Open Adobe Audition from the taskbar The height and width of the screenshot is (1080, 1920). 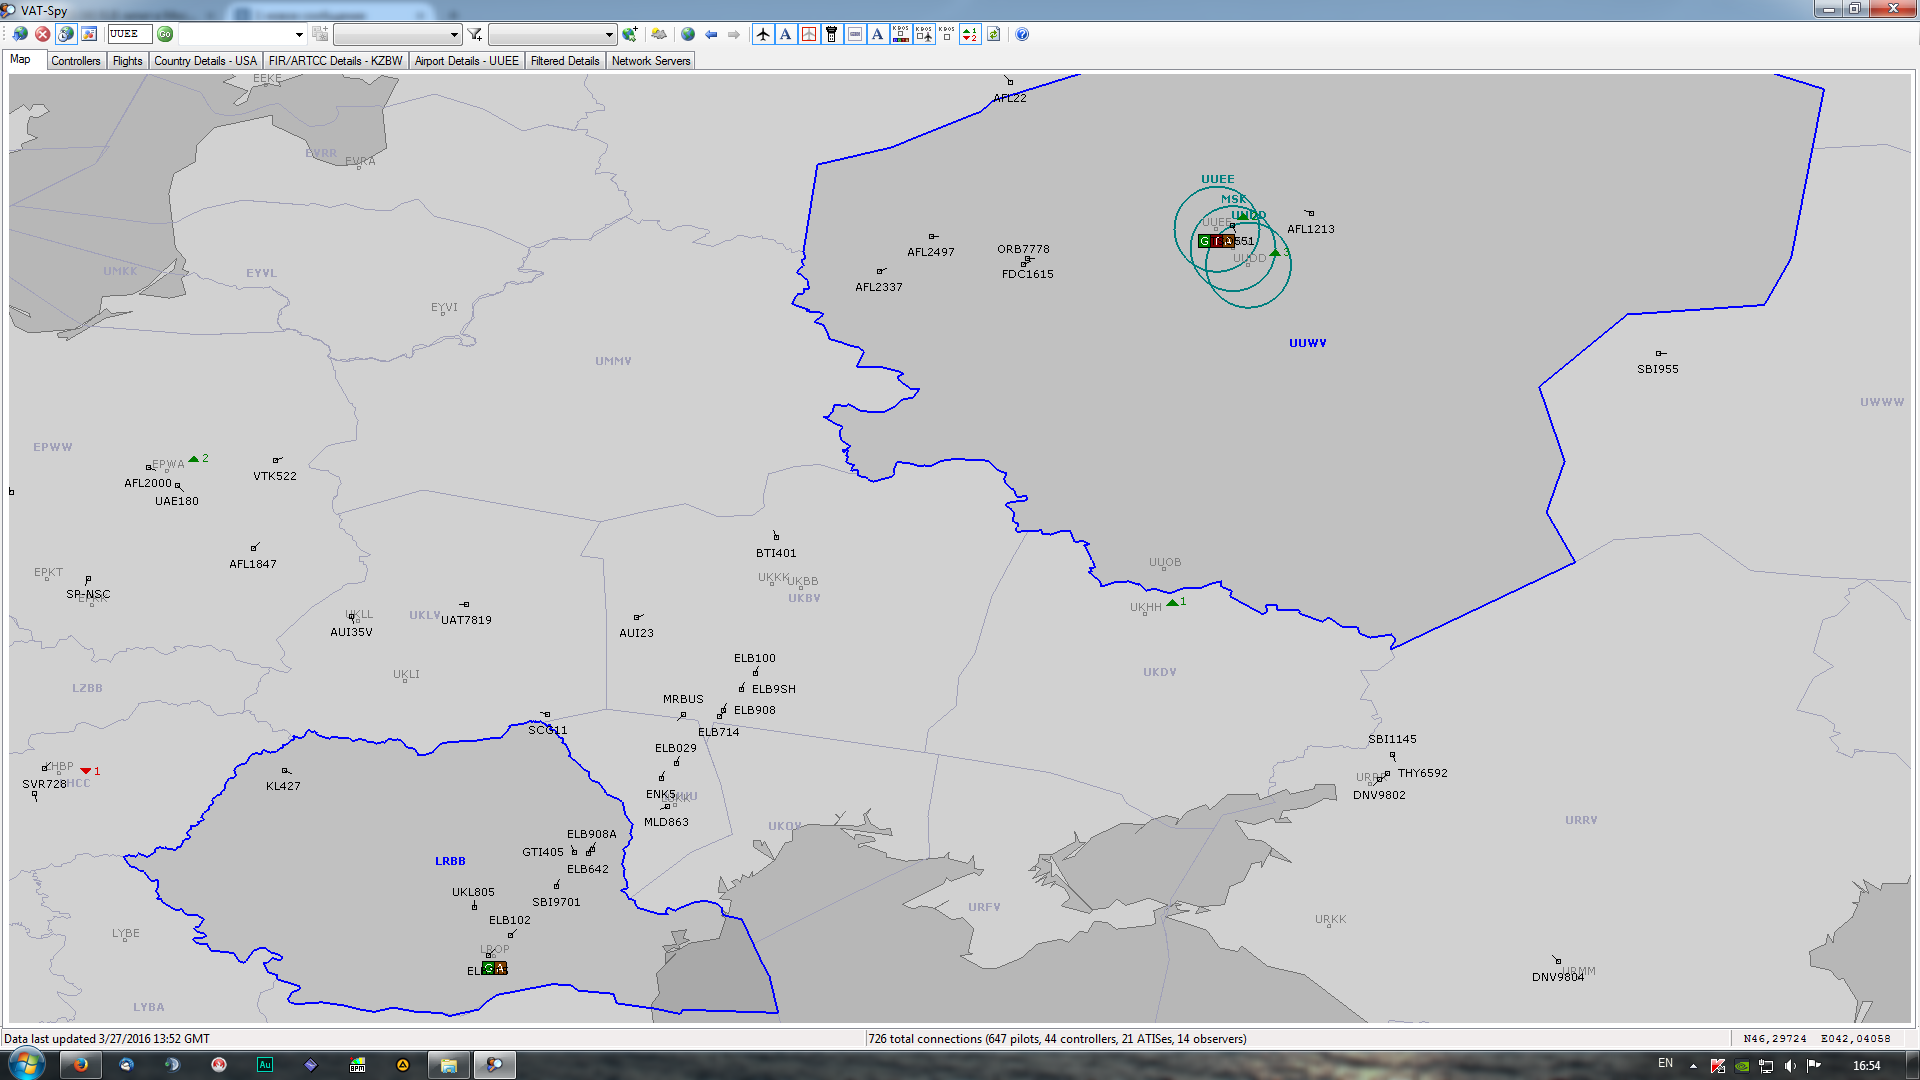point(265,1065)
